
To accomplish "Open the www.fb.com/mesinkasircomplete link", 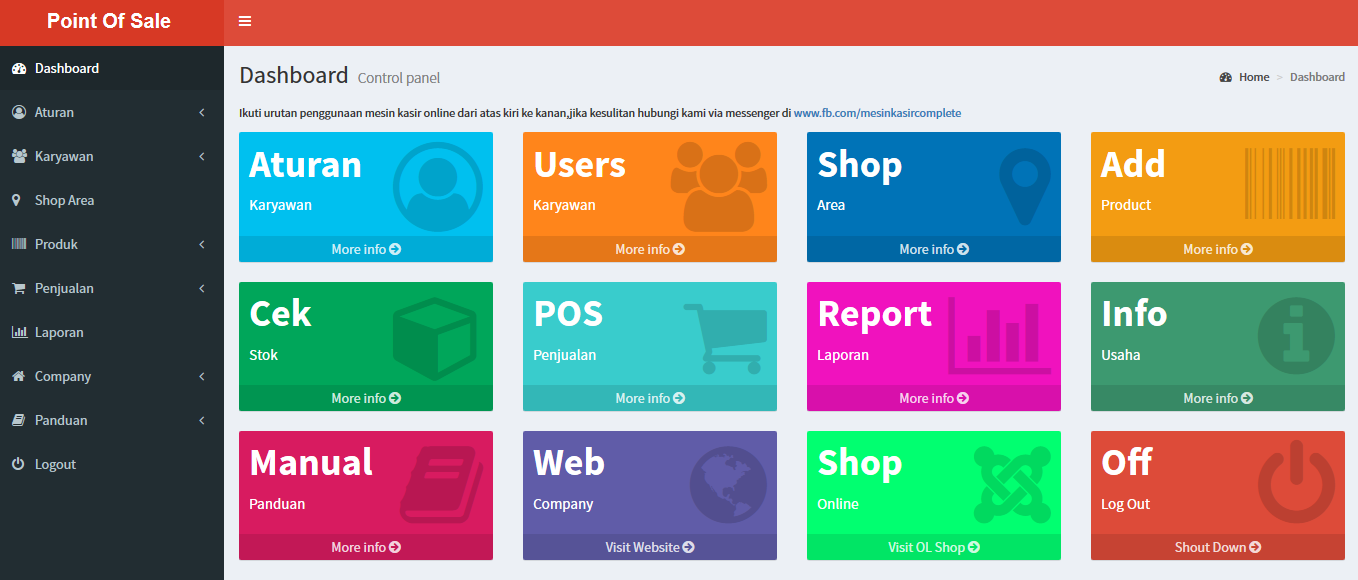I will click(877, 113).
